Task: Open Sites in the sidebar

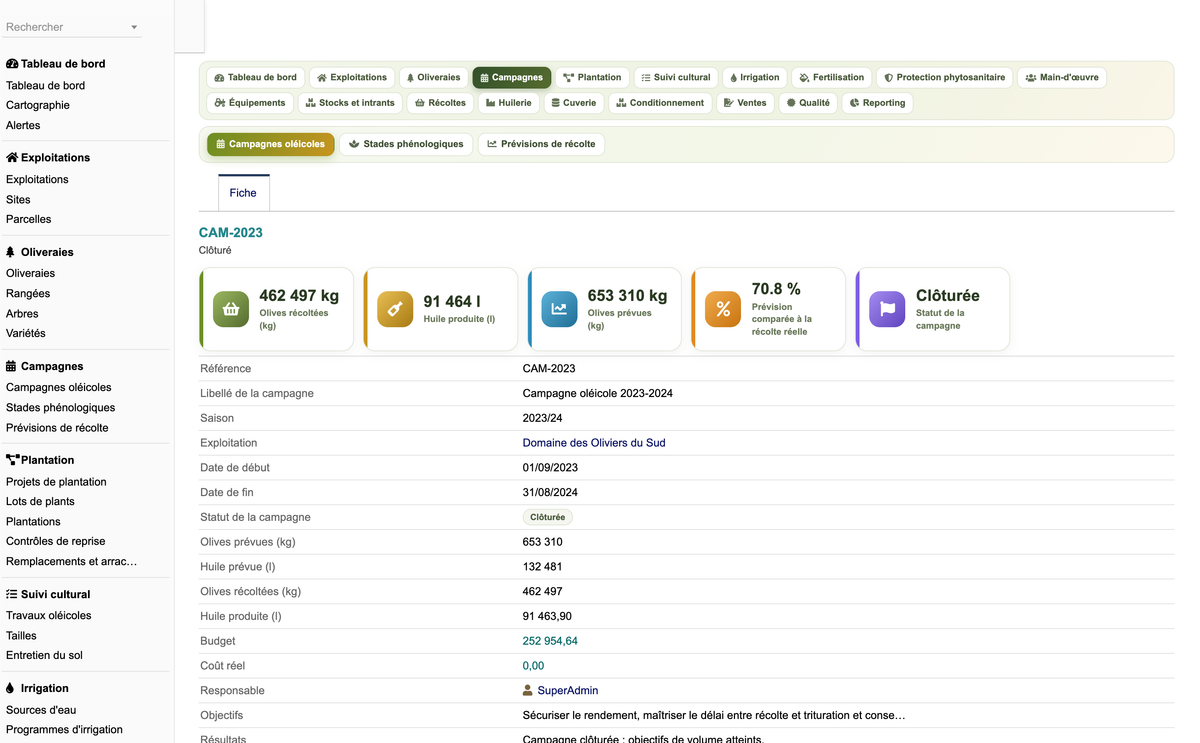Action: [x=18, y=199]
